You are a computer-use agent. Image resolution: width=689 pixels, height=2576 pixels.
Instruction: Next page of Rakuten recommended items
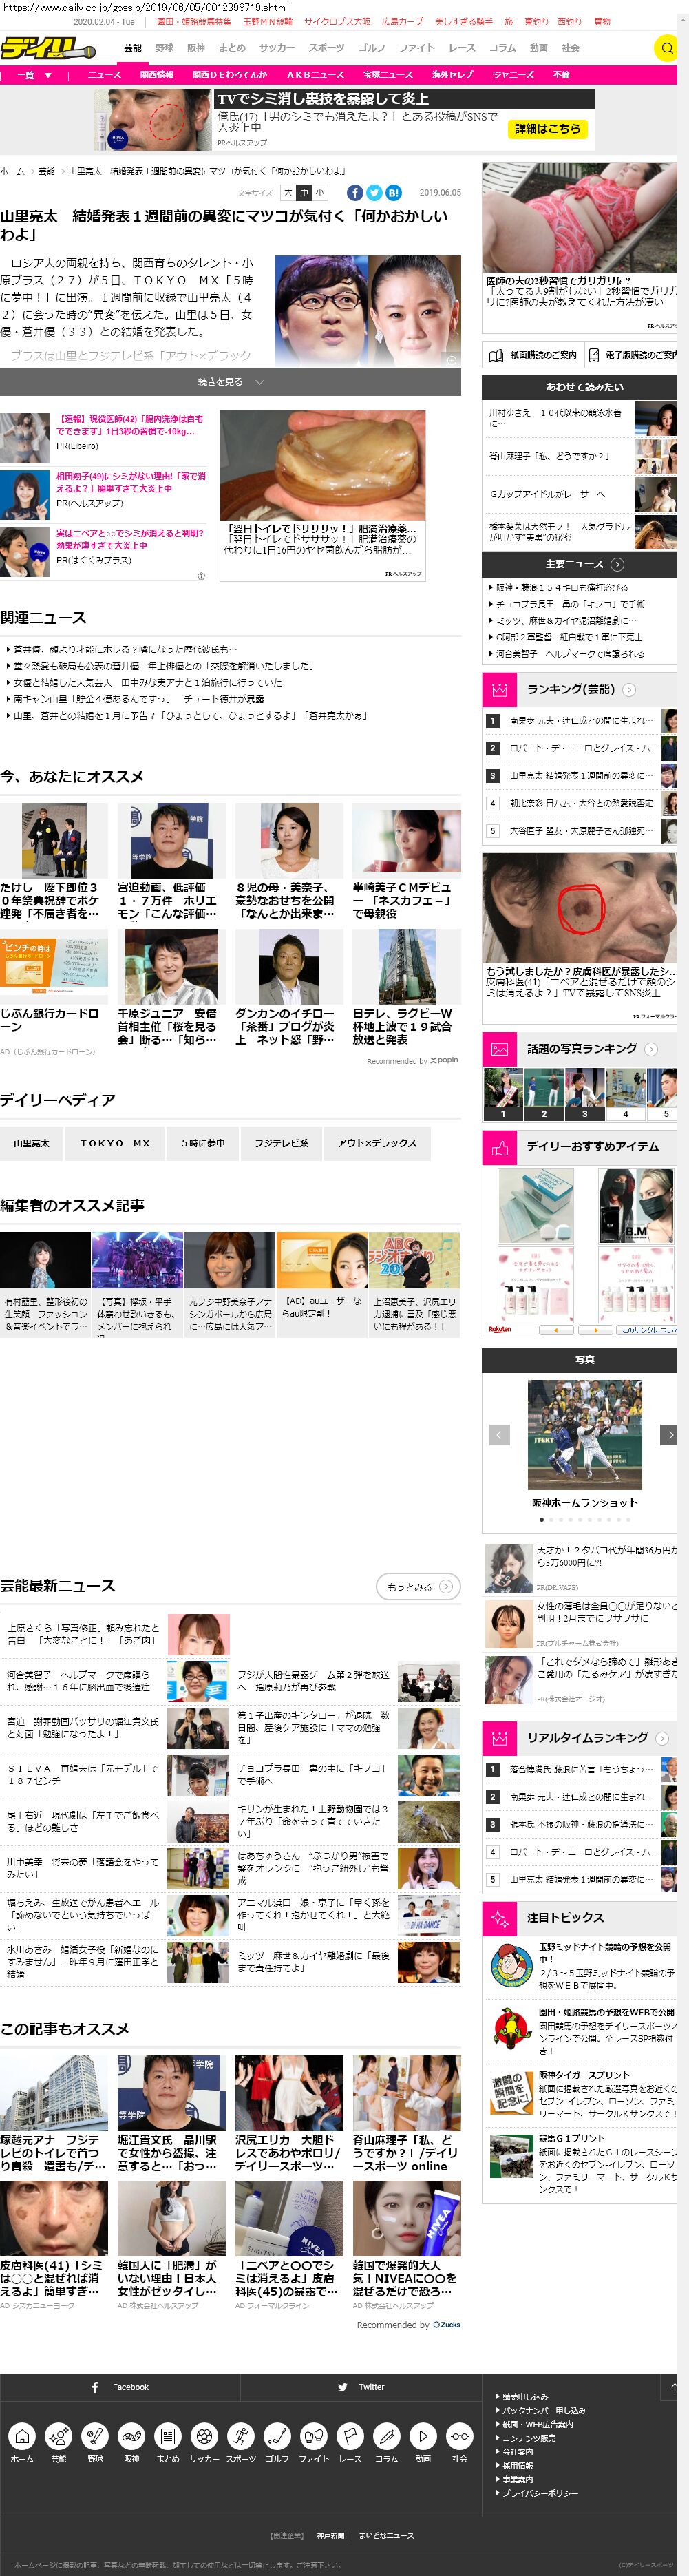coord(595,1329)
